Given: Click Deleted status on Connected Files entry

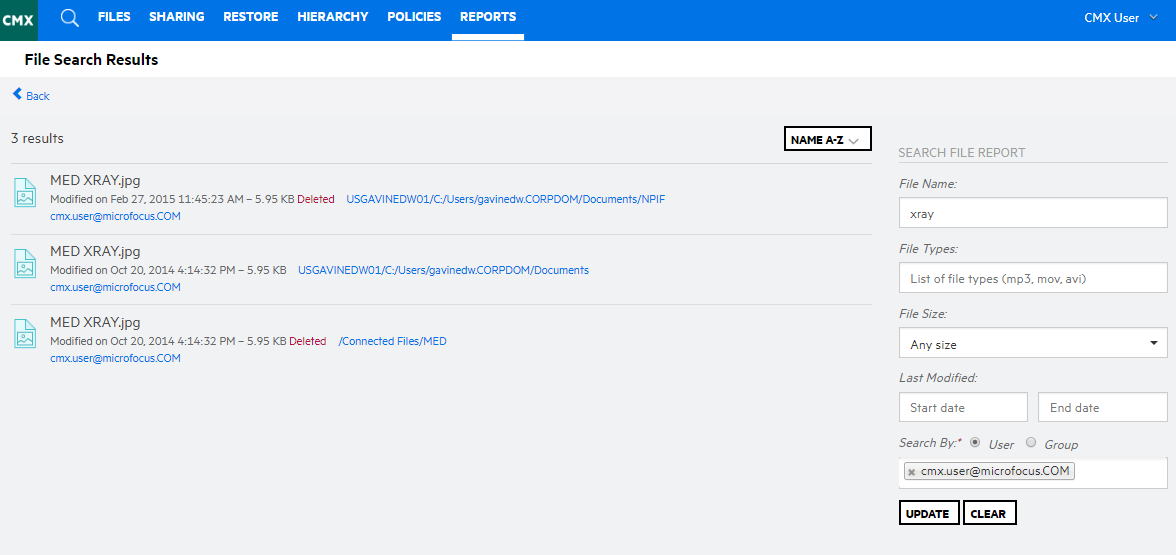Looking at the screenshot, I should point(308,340).
